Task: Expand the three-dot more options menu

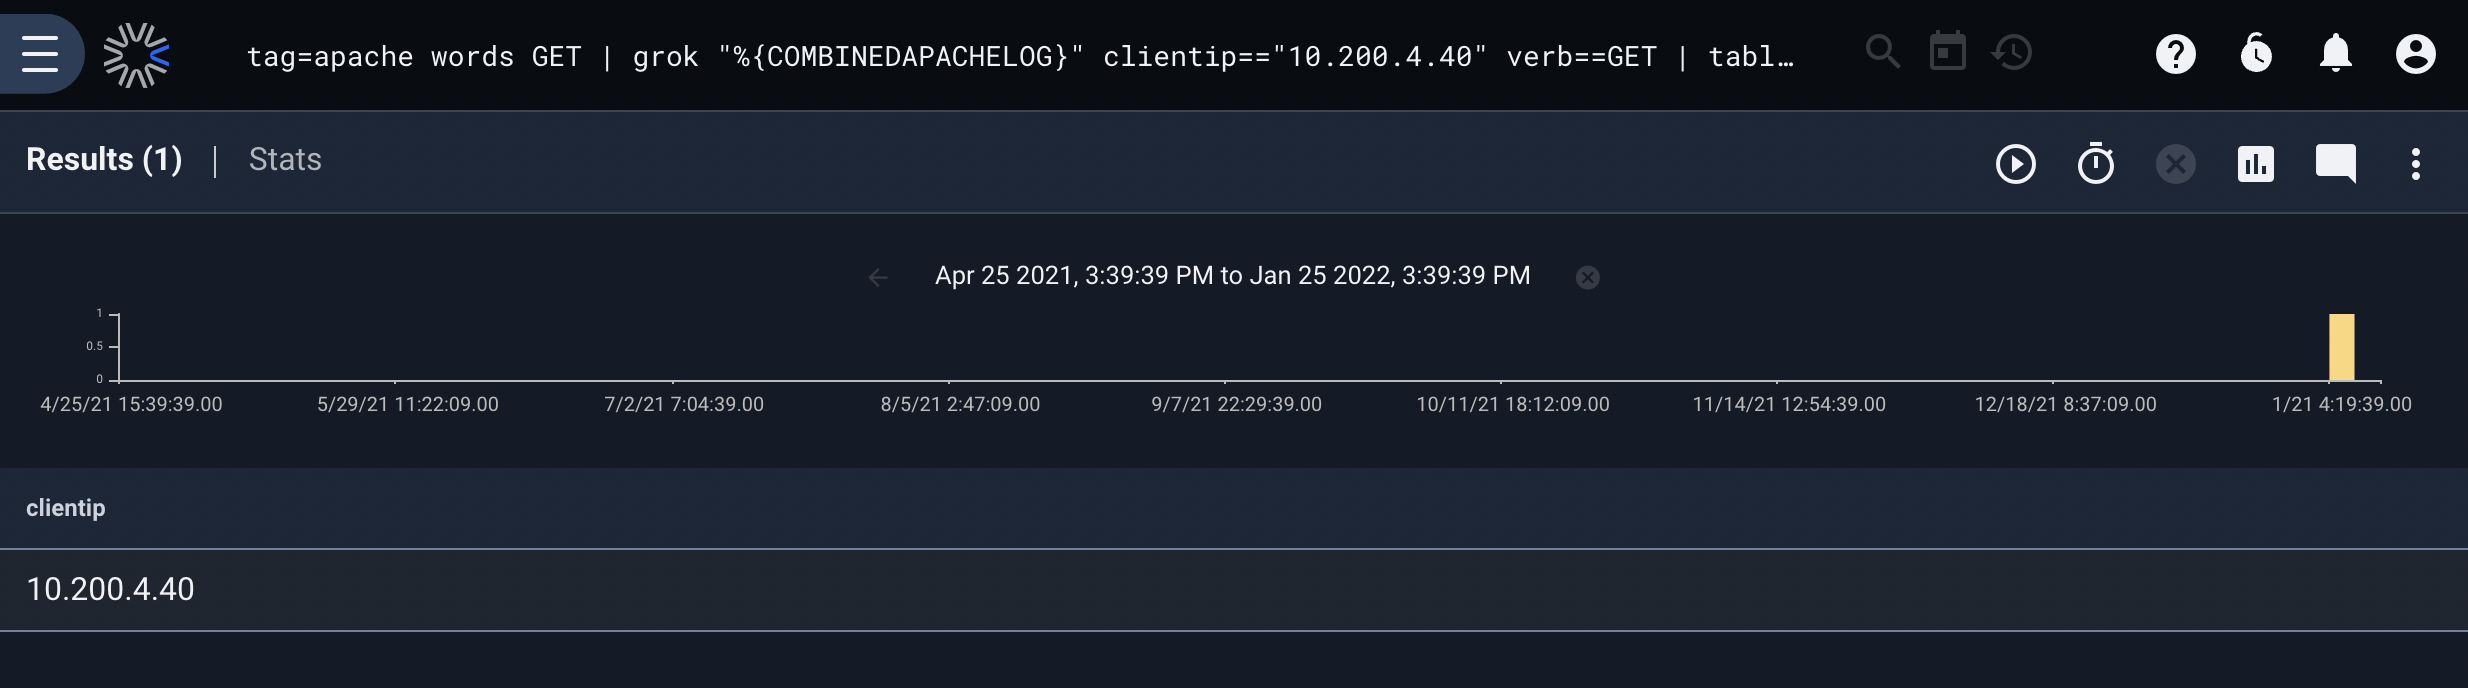Action: (2416, 164)
